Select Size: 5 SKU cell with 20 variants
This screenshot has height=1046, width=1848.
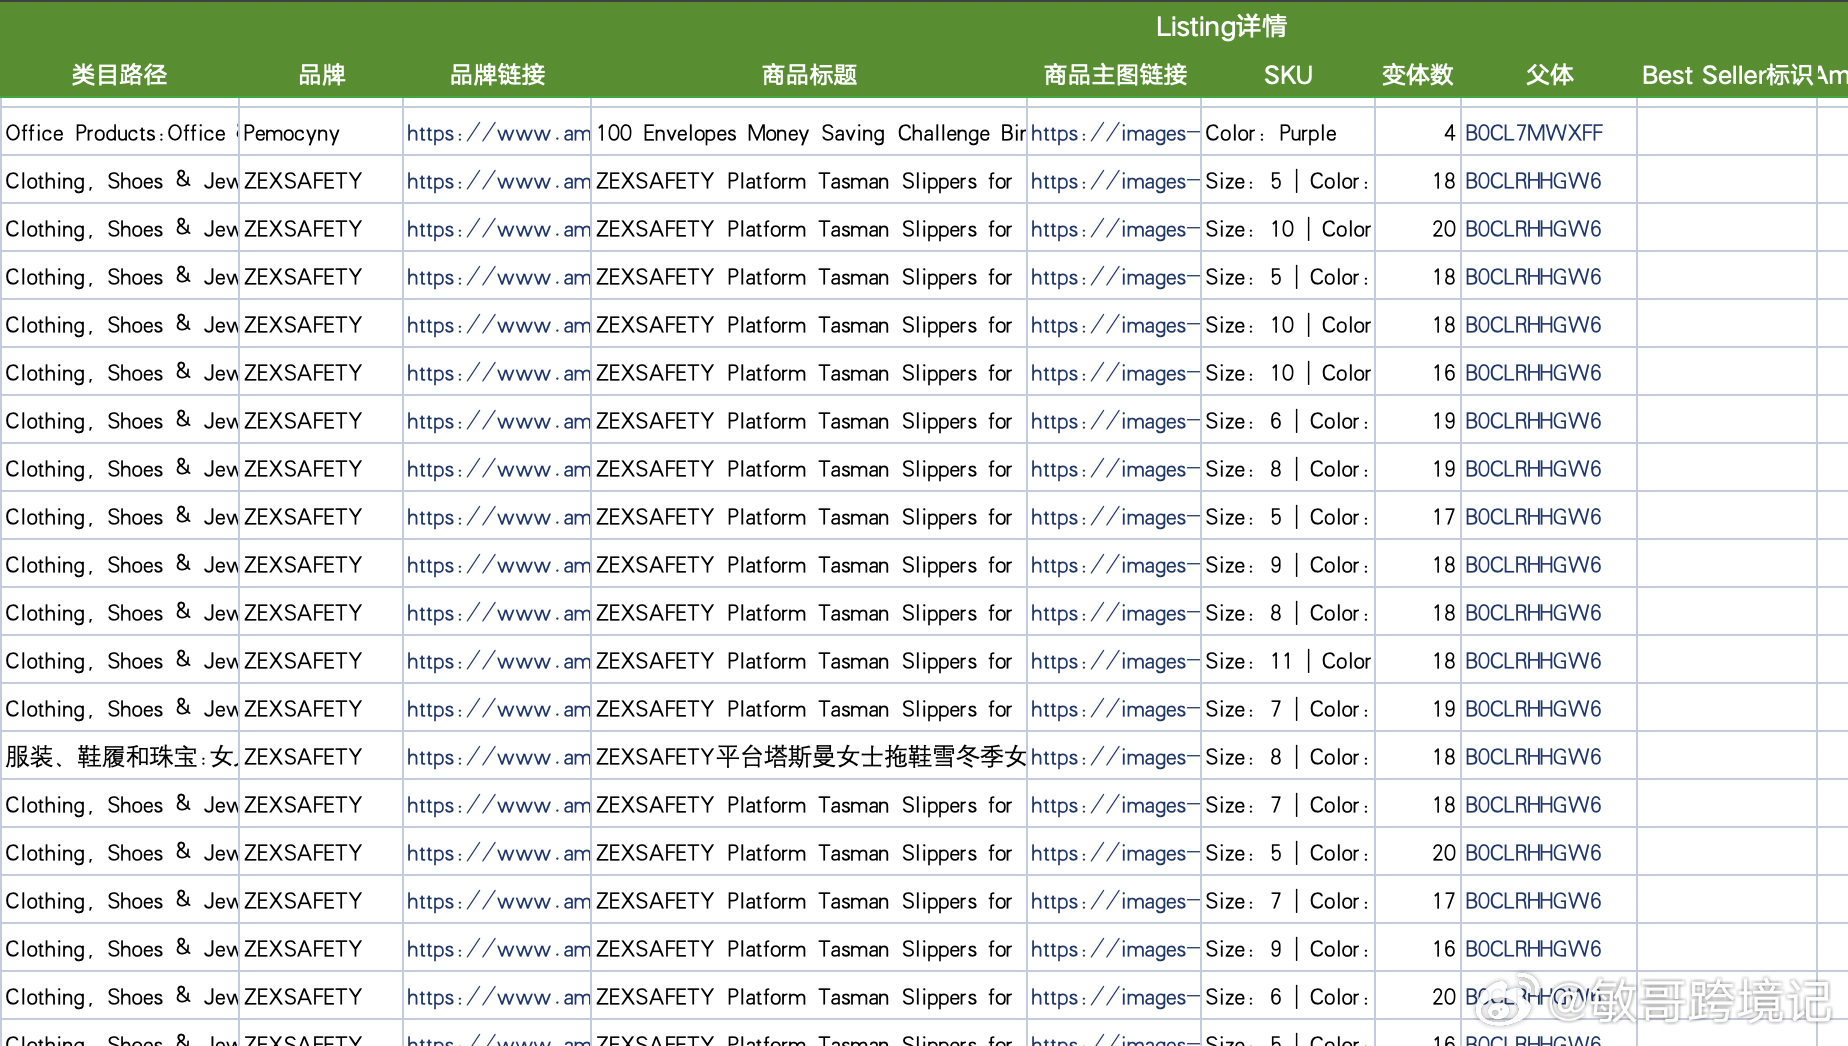click(1288, 853)
